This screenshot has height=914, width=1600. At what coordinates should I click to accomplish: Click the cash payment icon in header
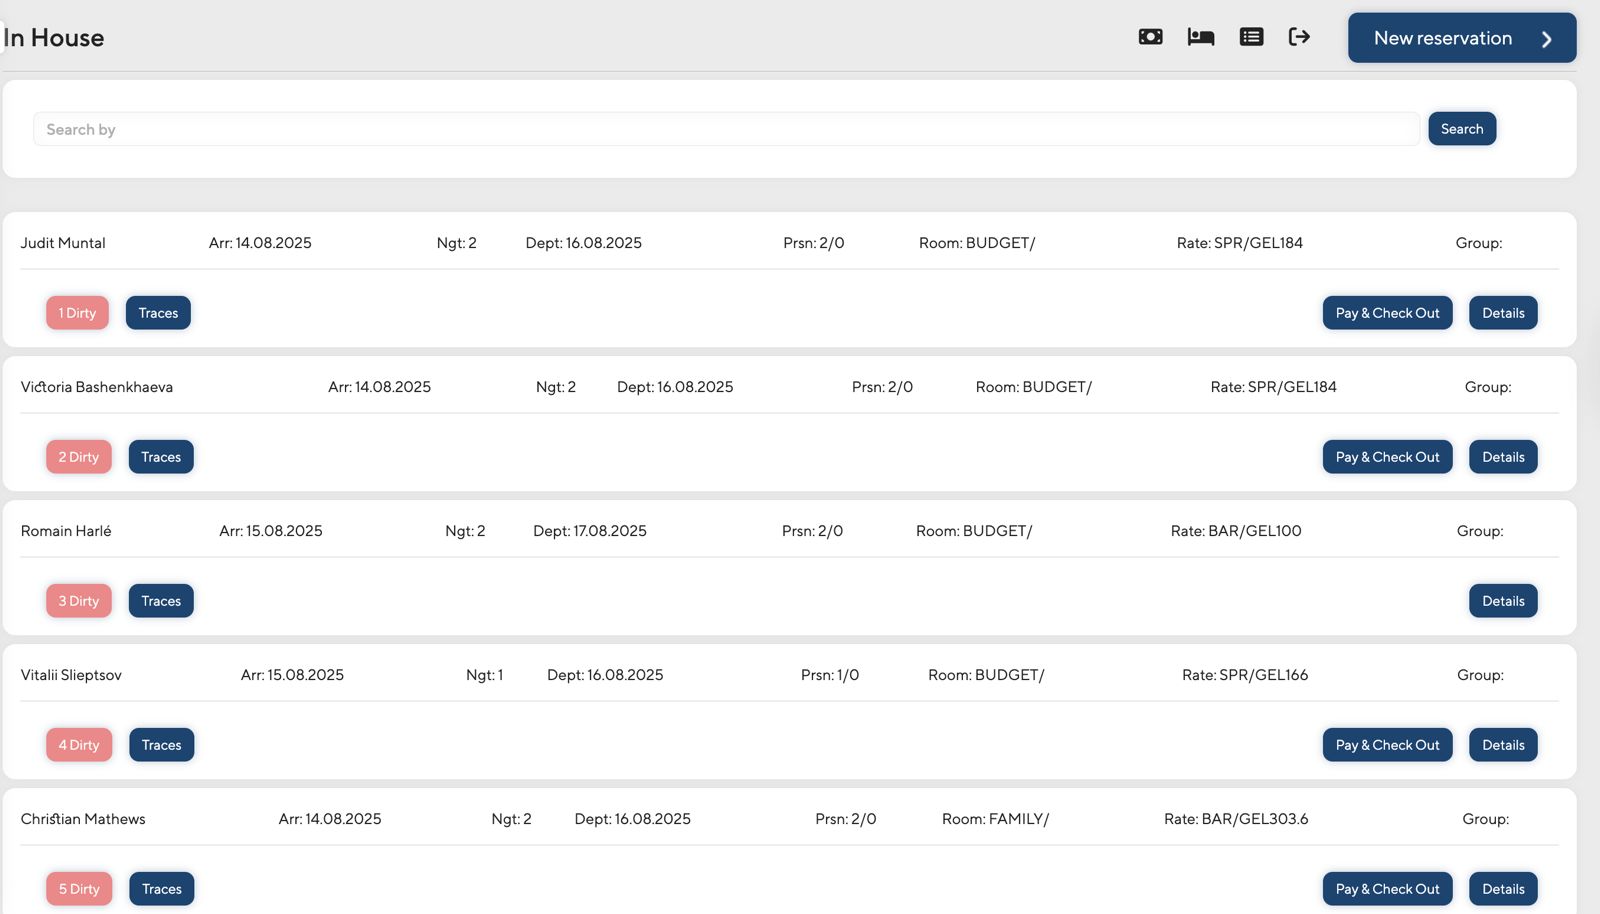(x=1150, y=37)
